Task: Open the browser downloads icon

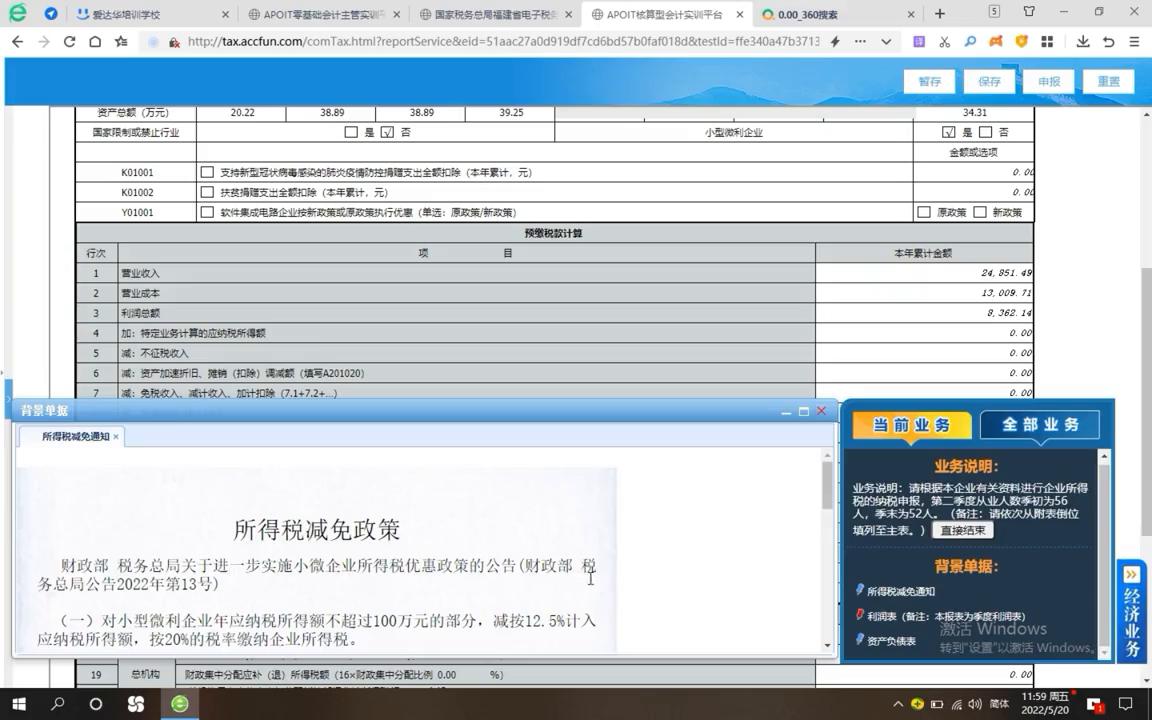Action: [x=1083, y=43]
